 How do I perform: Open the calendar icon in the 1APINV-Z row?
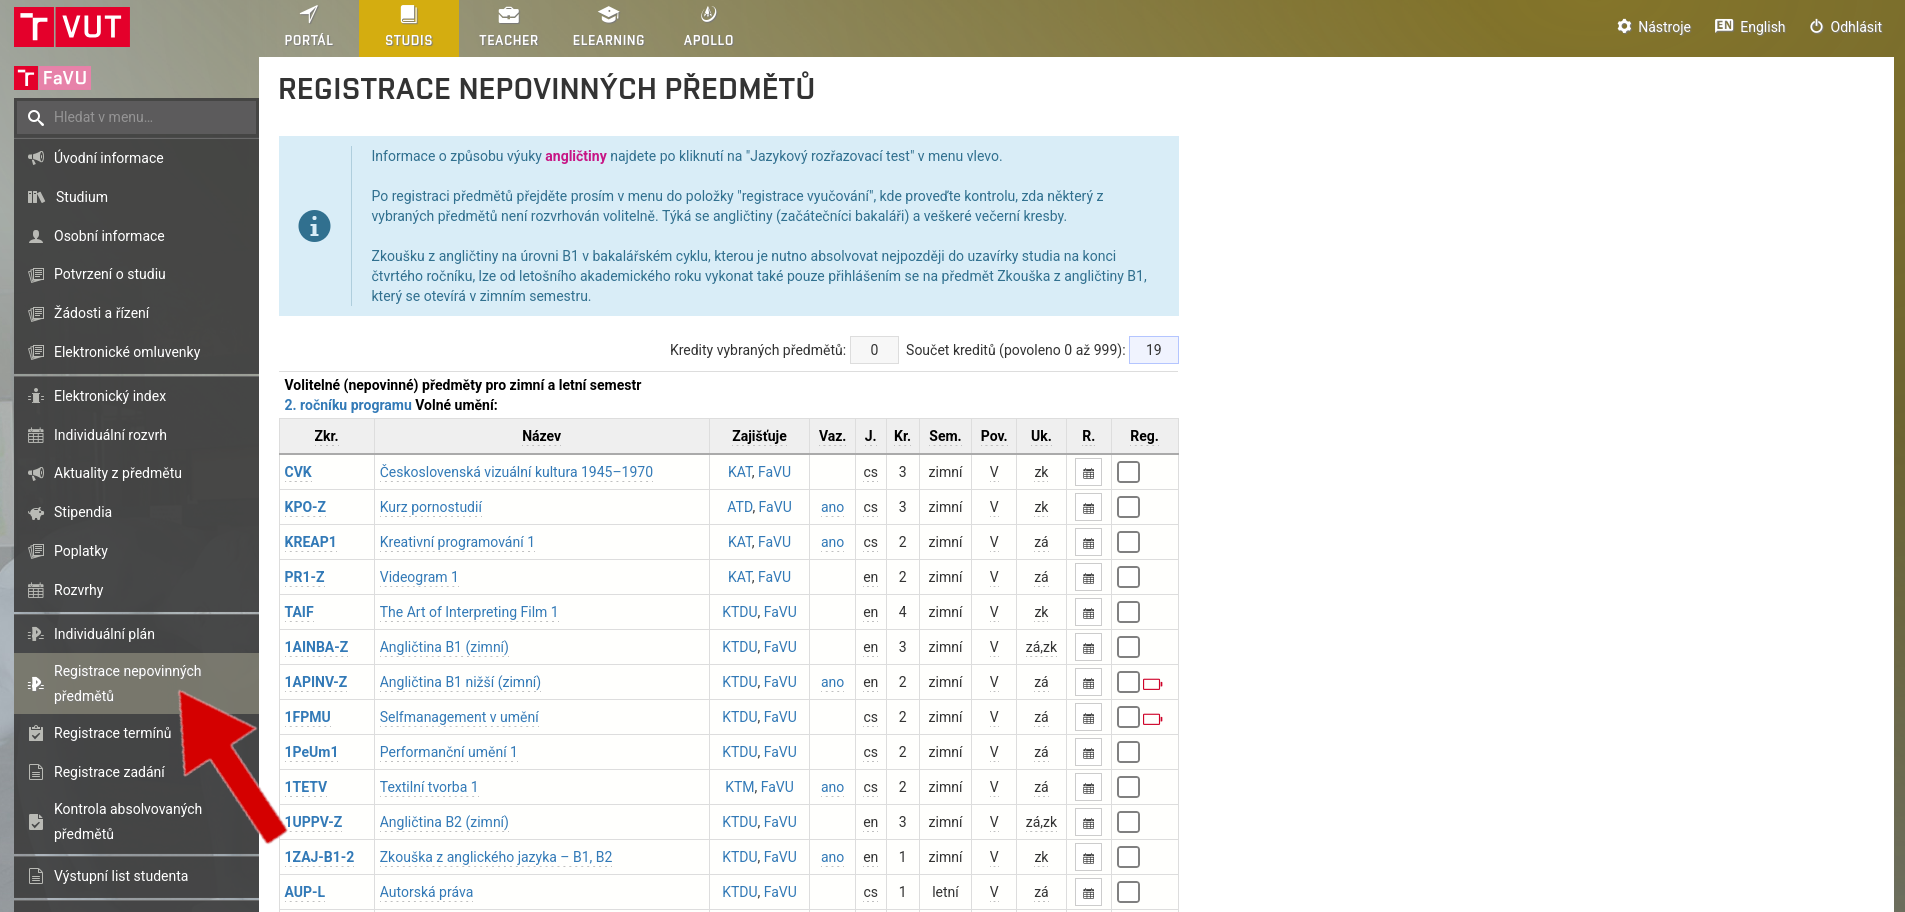[x=1088, y=683]
